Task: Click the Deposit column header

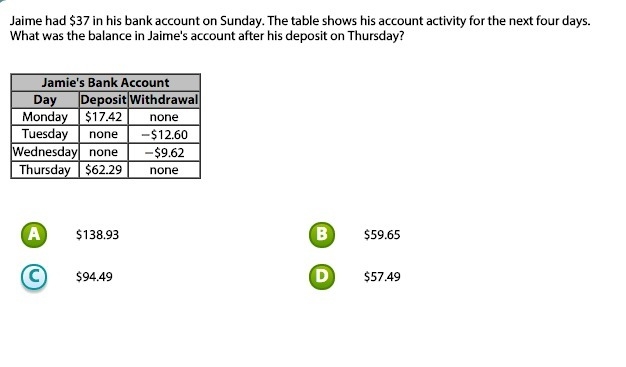Action: [x=104, y=100]
